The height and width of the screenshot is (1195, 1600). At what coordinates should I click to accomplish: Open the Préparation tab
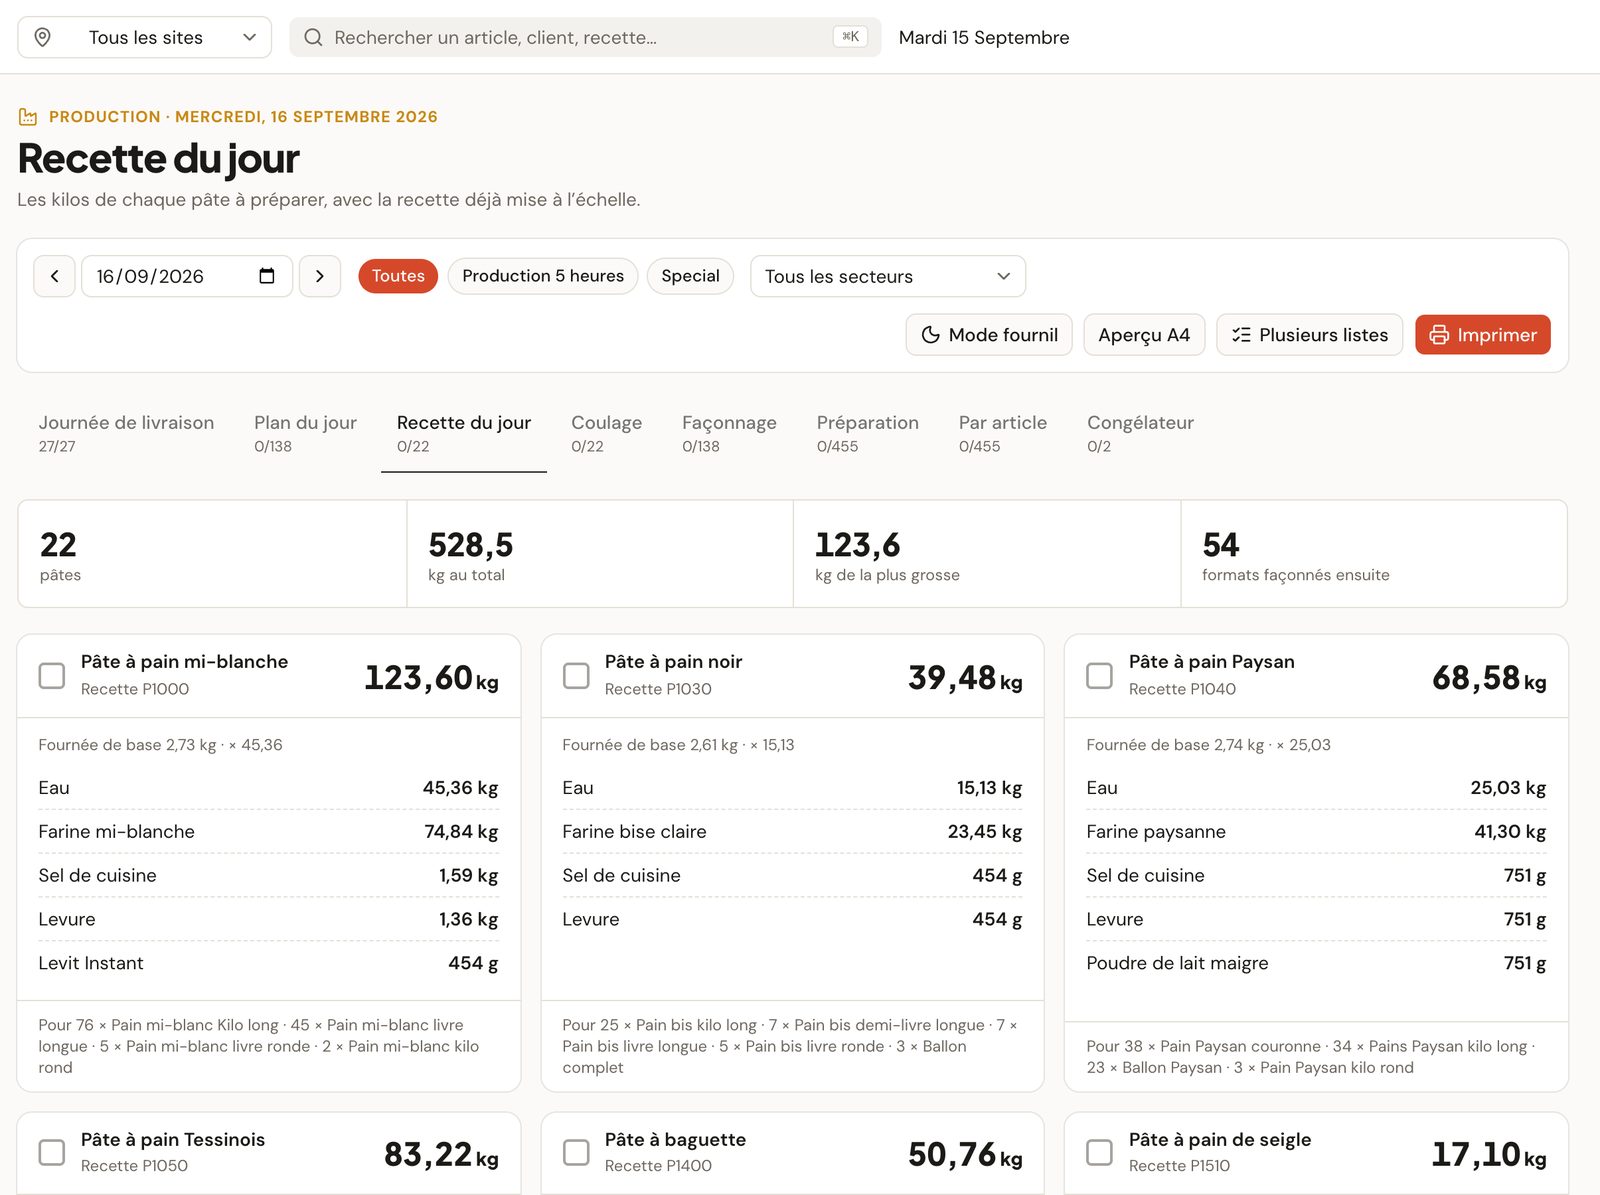867,433
